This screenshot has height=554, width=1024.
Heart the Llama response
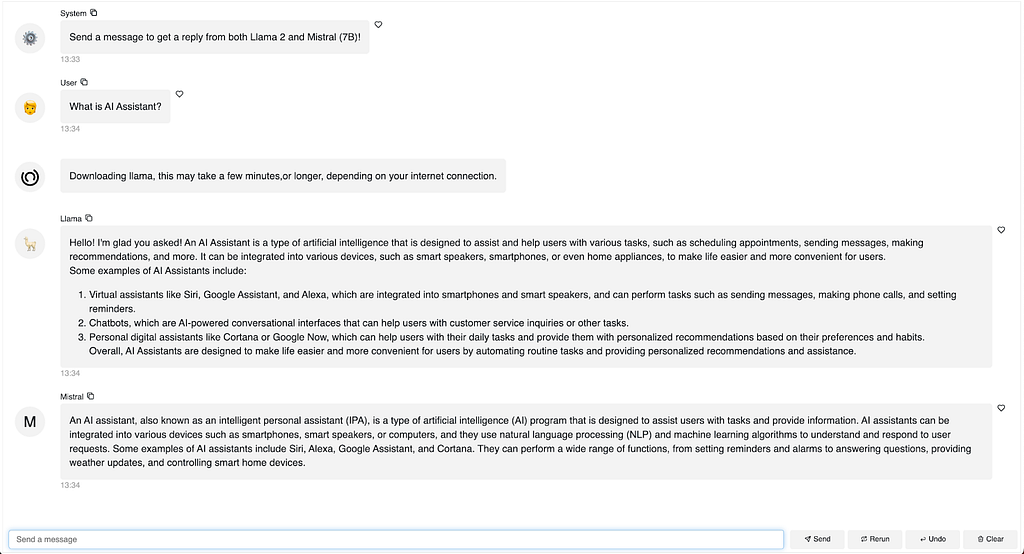tap(1001, 230)
